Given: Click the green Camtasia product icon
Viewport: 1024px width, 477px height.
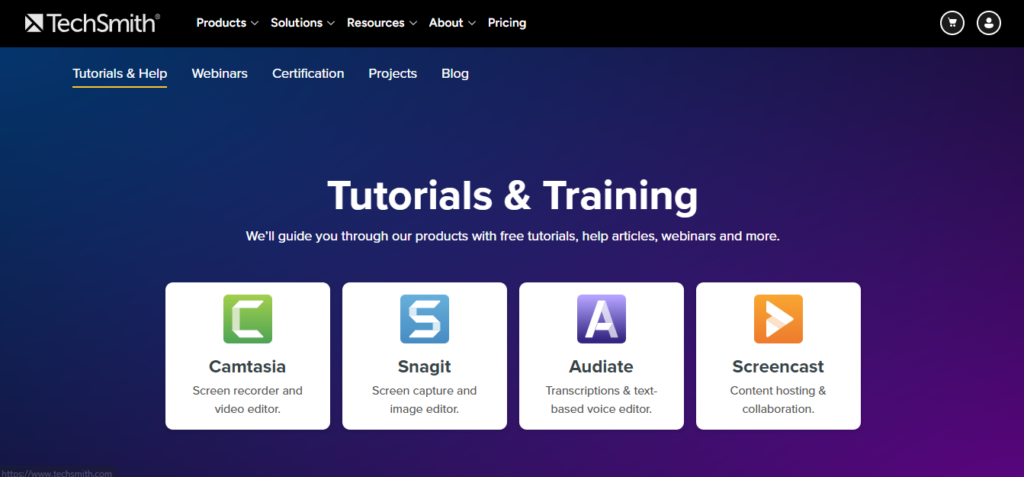Looking at the screenshot, I should click(x=247, y=319).
